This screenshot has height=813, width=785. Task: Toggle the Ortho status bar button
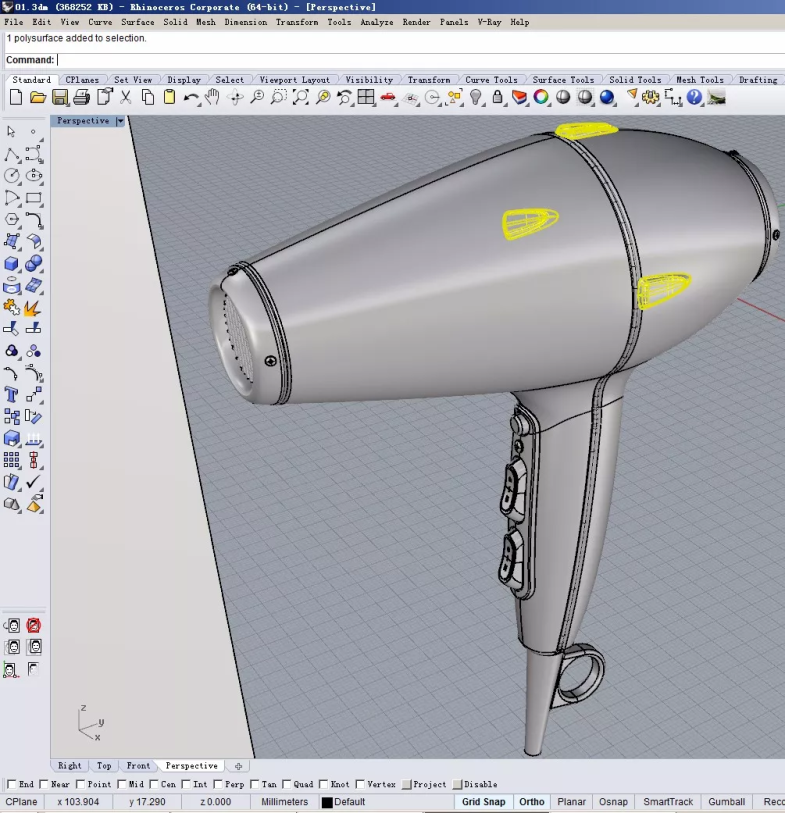click(x=532, y=802)
